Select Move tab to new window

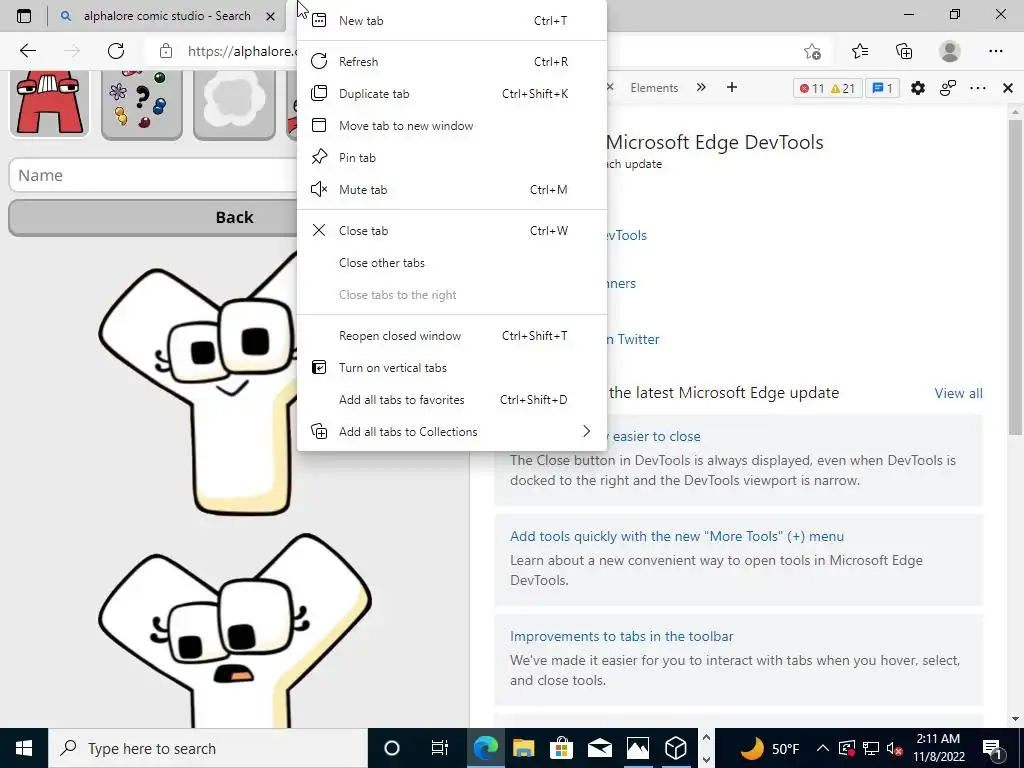452,125
